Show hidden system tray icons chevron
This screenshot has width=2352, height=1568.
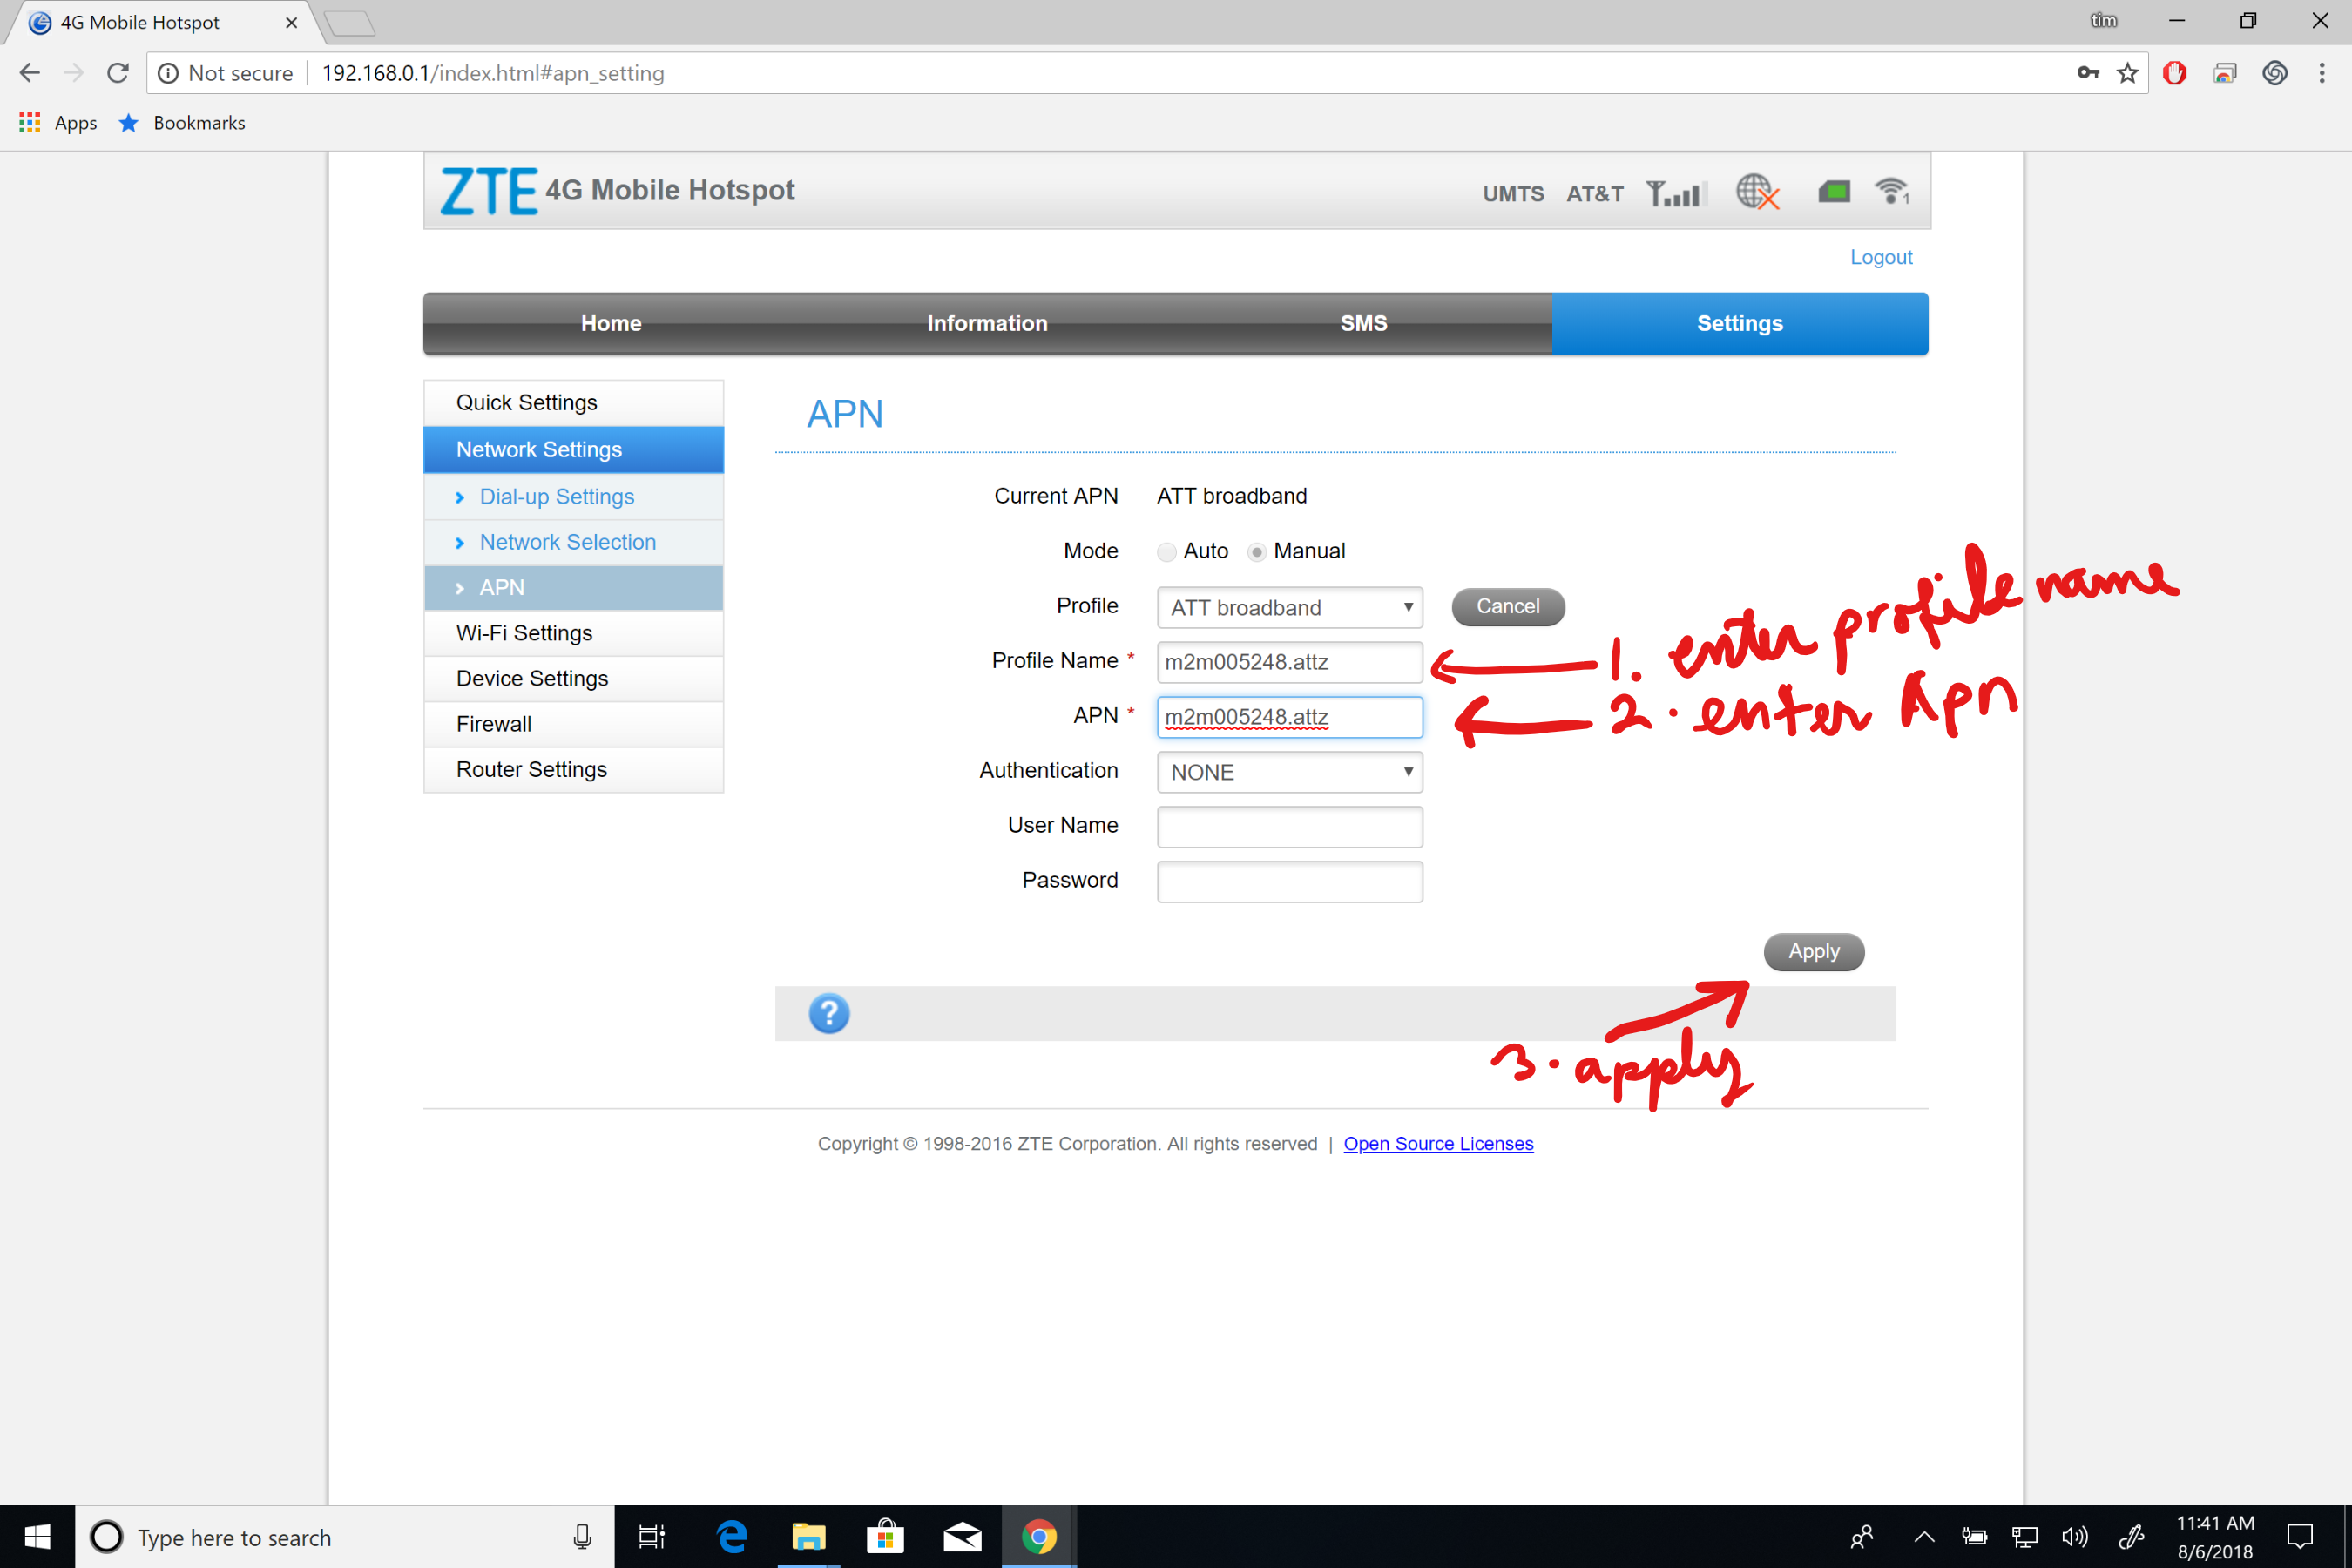tap(1924, 1537)
